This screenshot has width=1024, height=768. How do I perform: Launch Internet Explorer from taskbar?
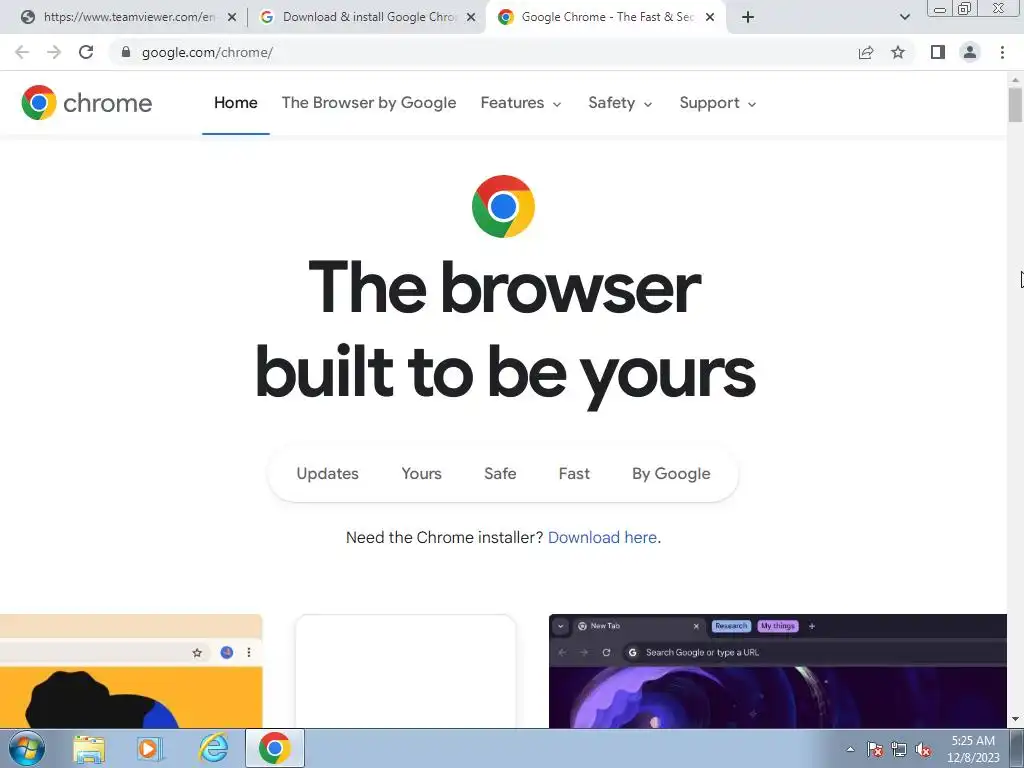tap(213, 748)
